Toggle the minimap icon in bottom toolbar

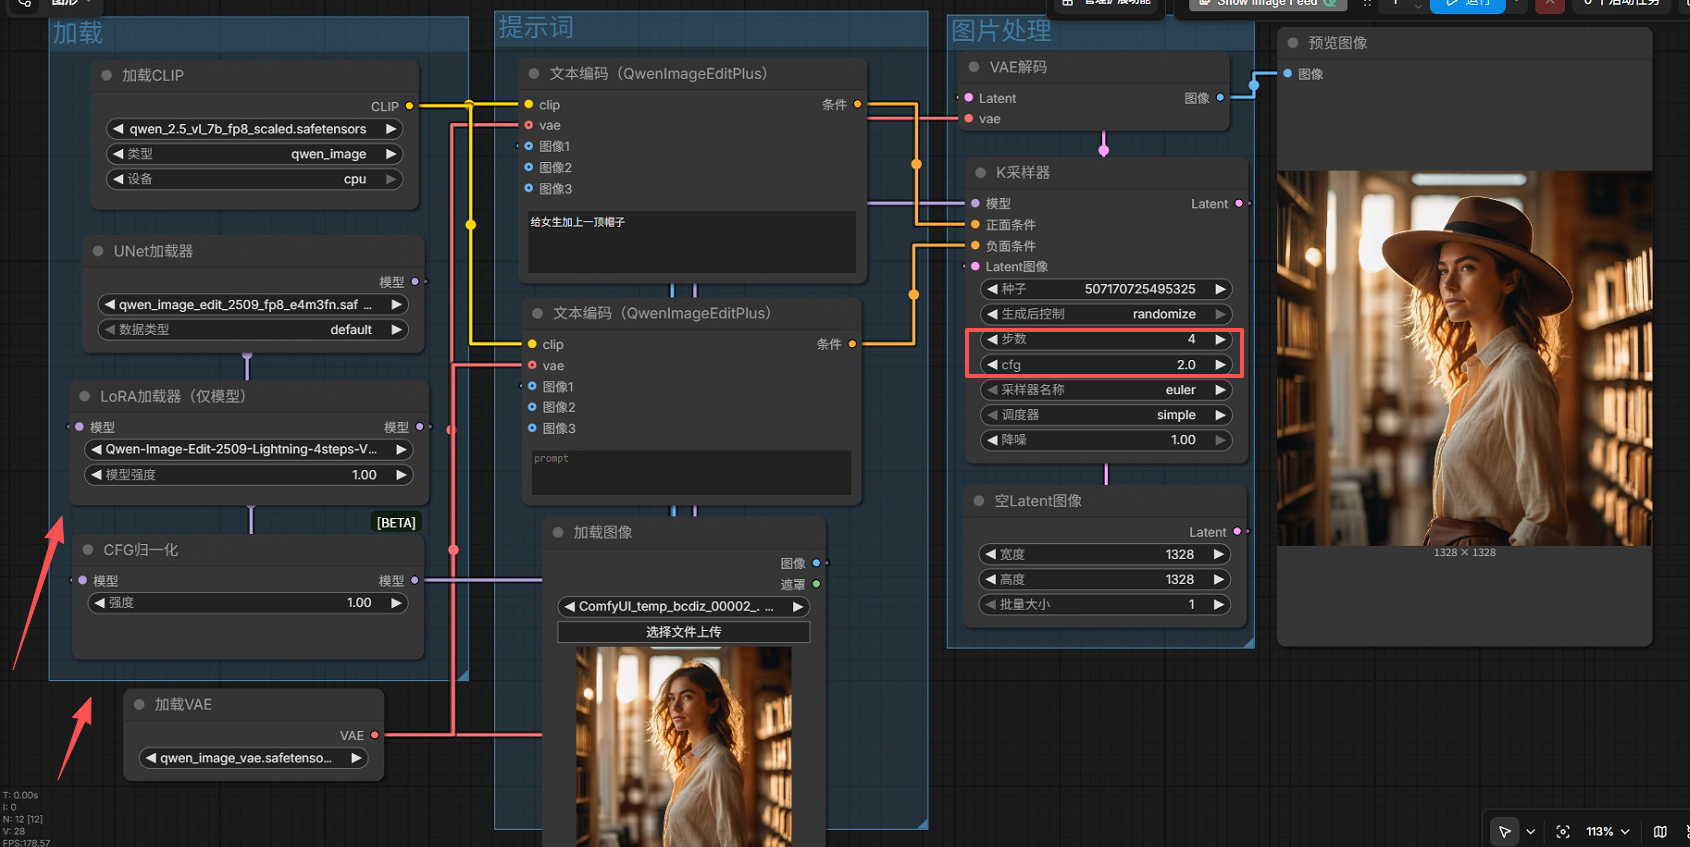click(1660, 831)
